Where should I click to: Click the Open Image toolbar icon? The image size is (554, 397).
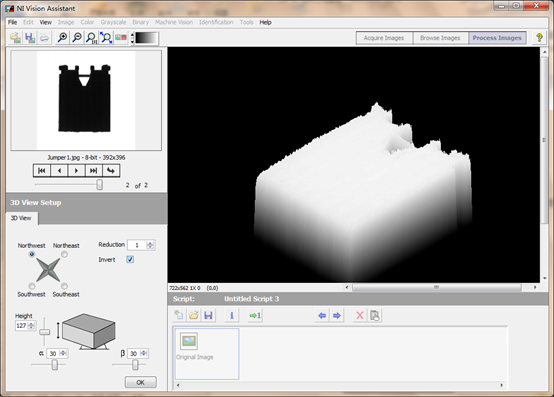point(16,37)
